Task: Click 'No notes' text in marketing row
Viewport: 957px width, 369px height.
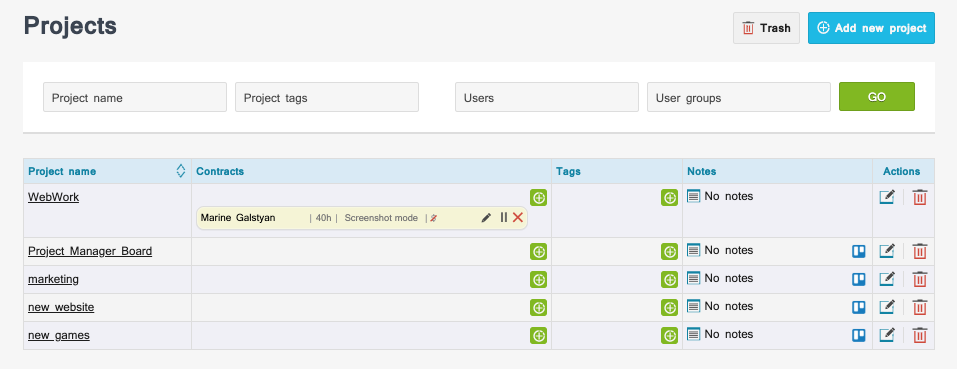Action: [729, 278]
